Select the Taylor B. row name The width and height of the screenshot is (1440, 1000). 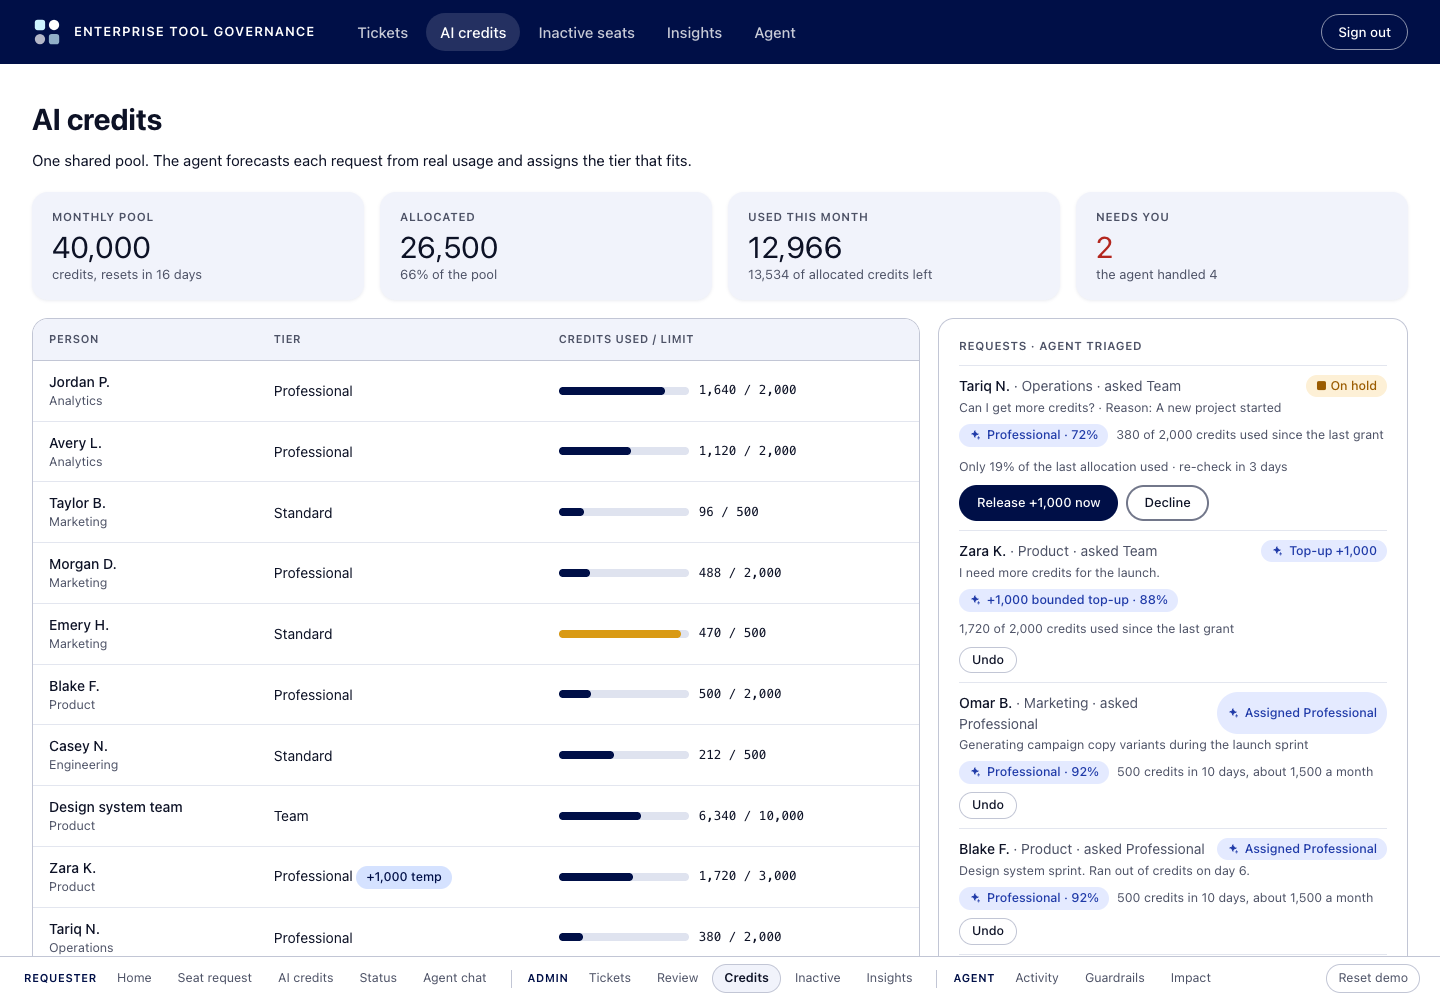[x=77, y=503]
